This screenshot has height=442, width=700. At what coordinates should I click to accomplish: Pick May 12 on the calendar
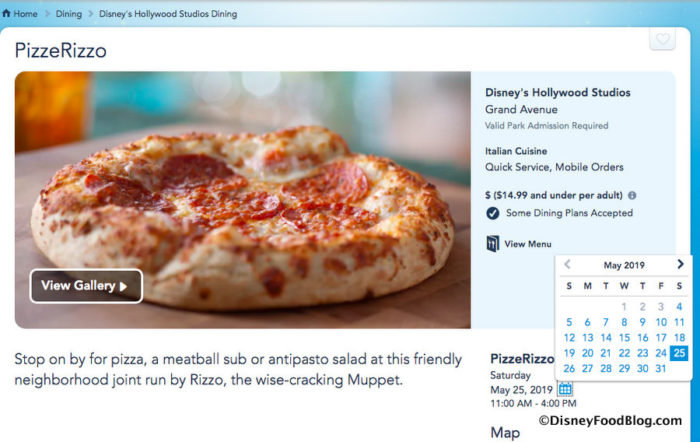click(x=569, y=337)
